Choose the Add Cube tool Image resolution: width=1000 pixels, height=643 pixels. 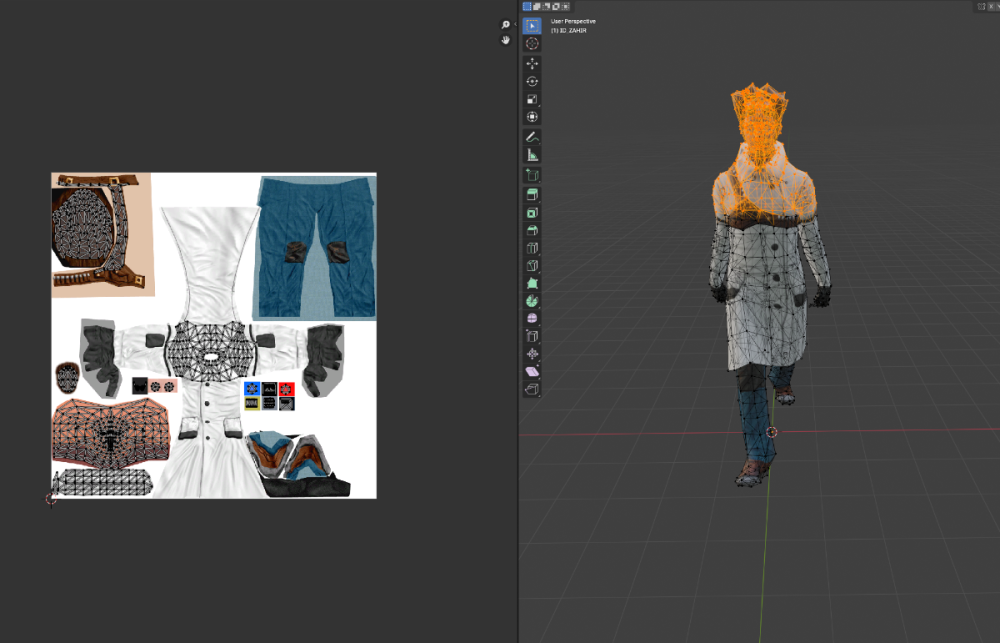[x=532, y=175]
